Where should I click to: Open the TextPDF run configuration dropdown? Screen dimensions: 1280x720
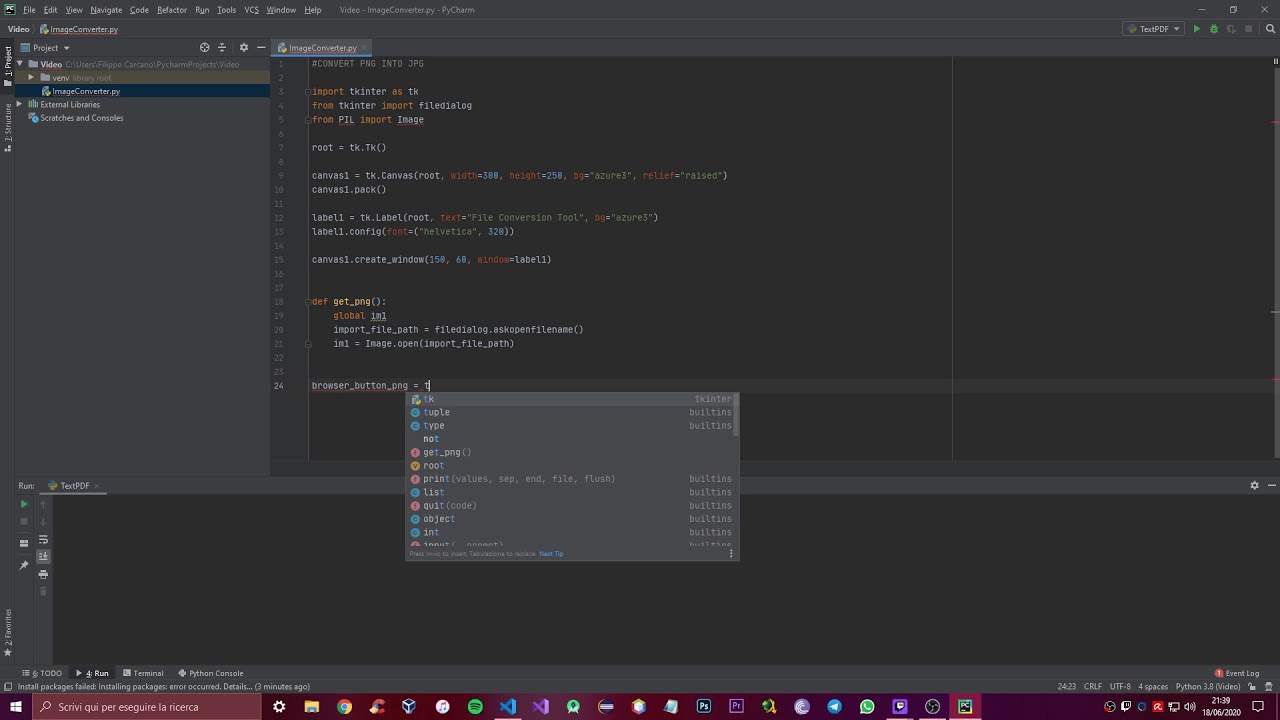coord(1152,29)
